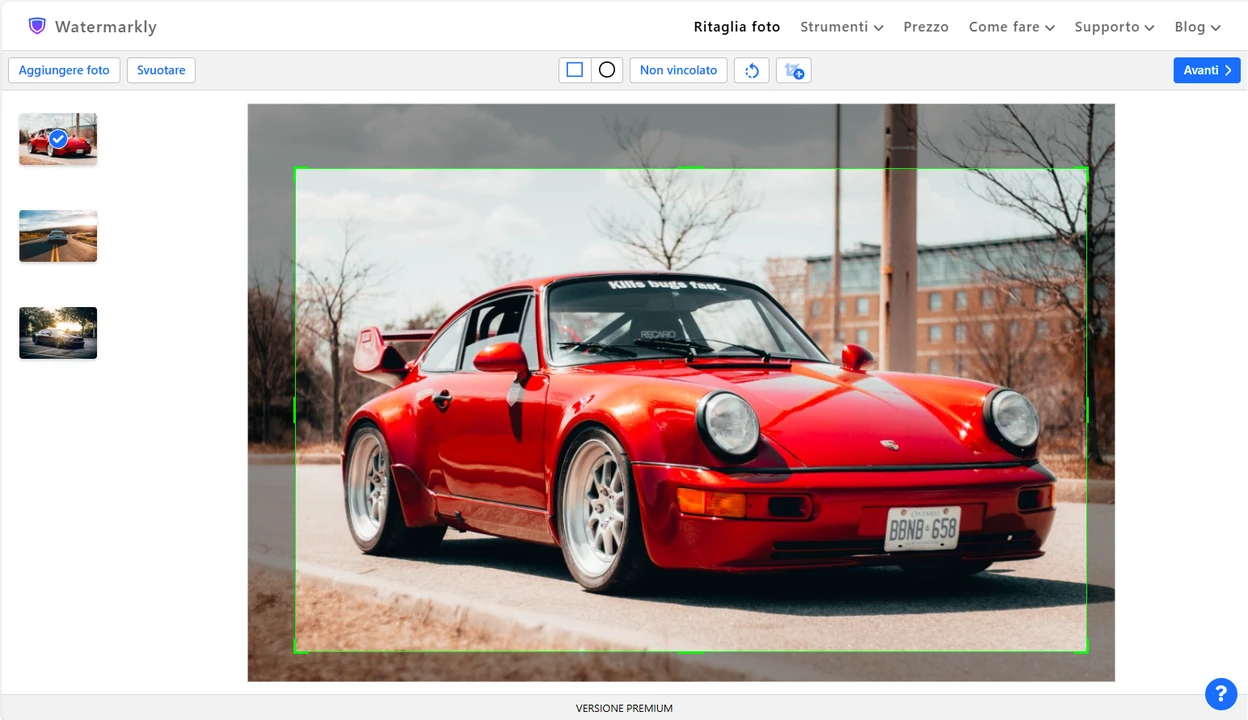This screenshot has height=720, width=1248.
Task: Click the Watermarkly brand name
Action: (x=106, y=27)
